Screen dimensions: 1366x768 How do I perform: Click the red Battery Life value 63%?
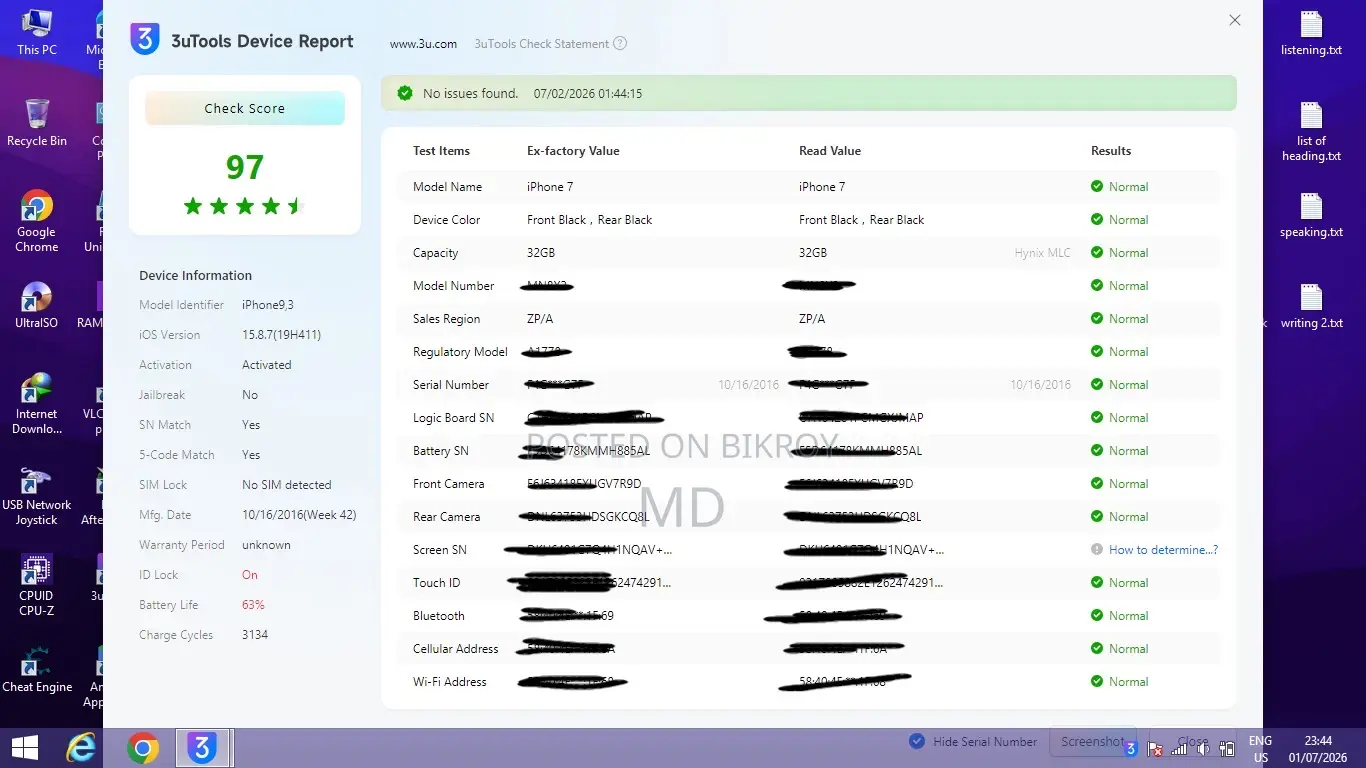pos(253,605)
